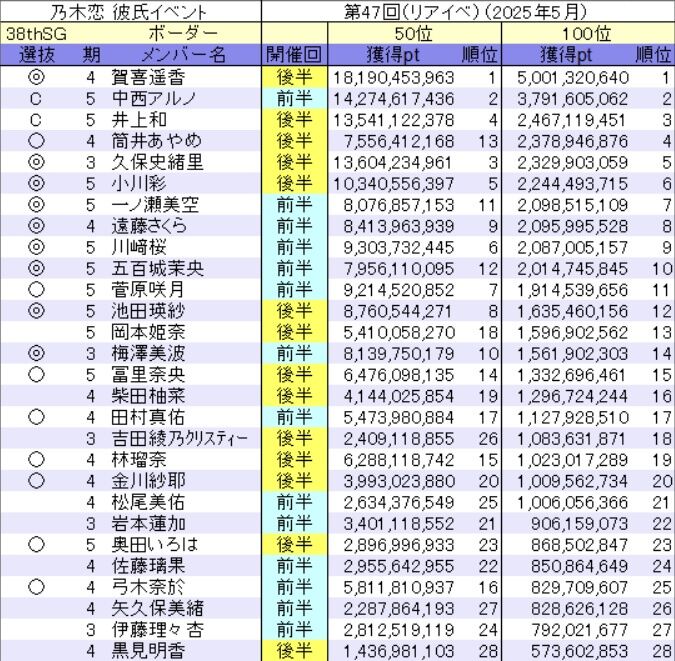Select member name 一ノ瀬美空

(155, 205)
